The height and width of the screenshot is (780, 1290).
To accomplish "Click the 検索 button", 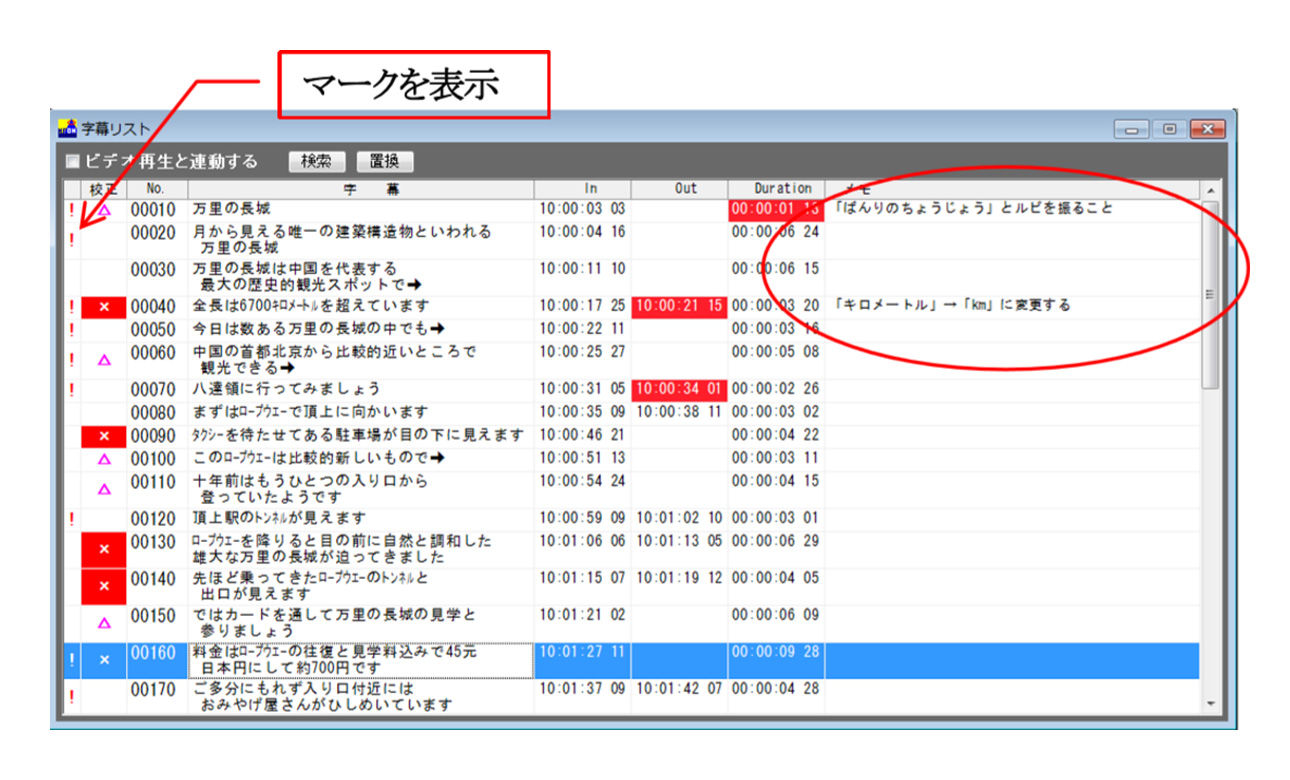I will tap(316, 161).
